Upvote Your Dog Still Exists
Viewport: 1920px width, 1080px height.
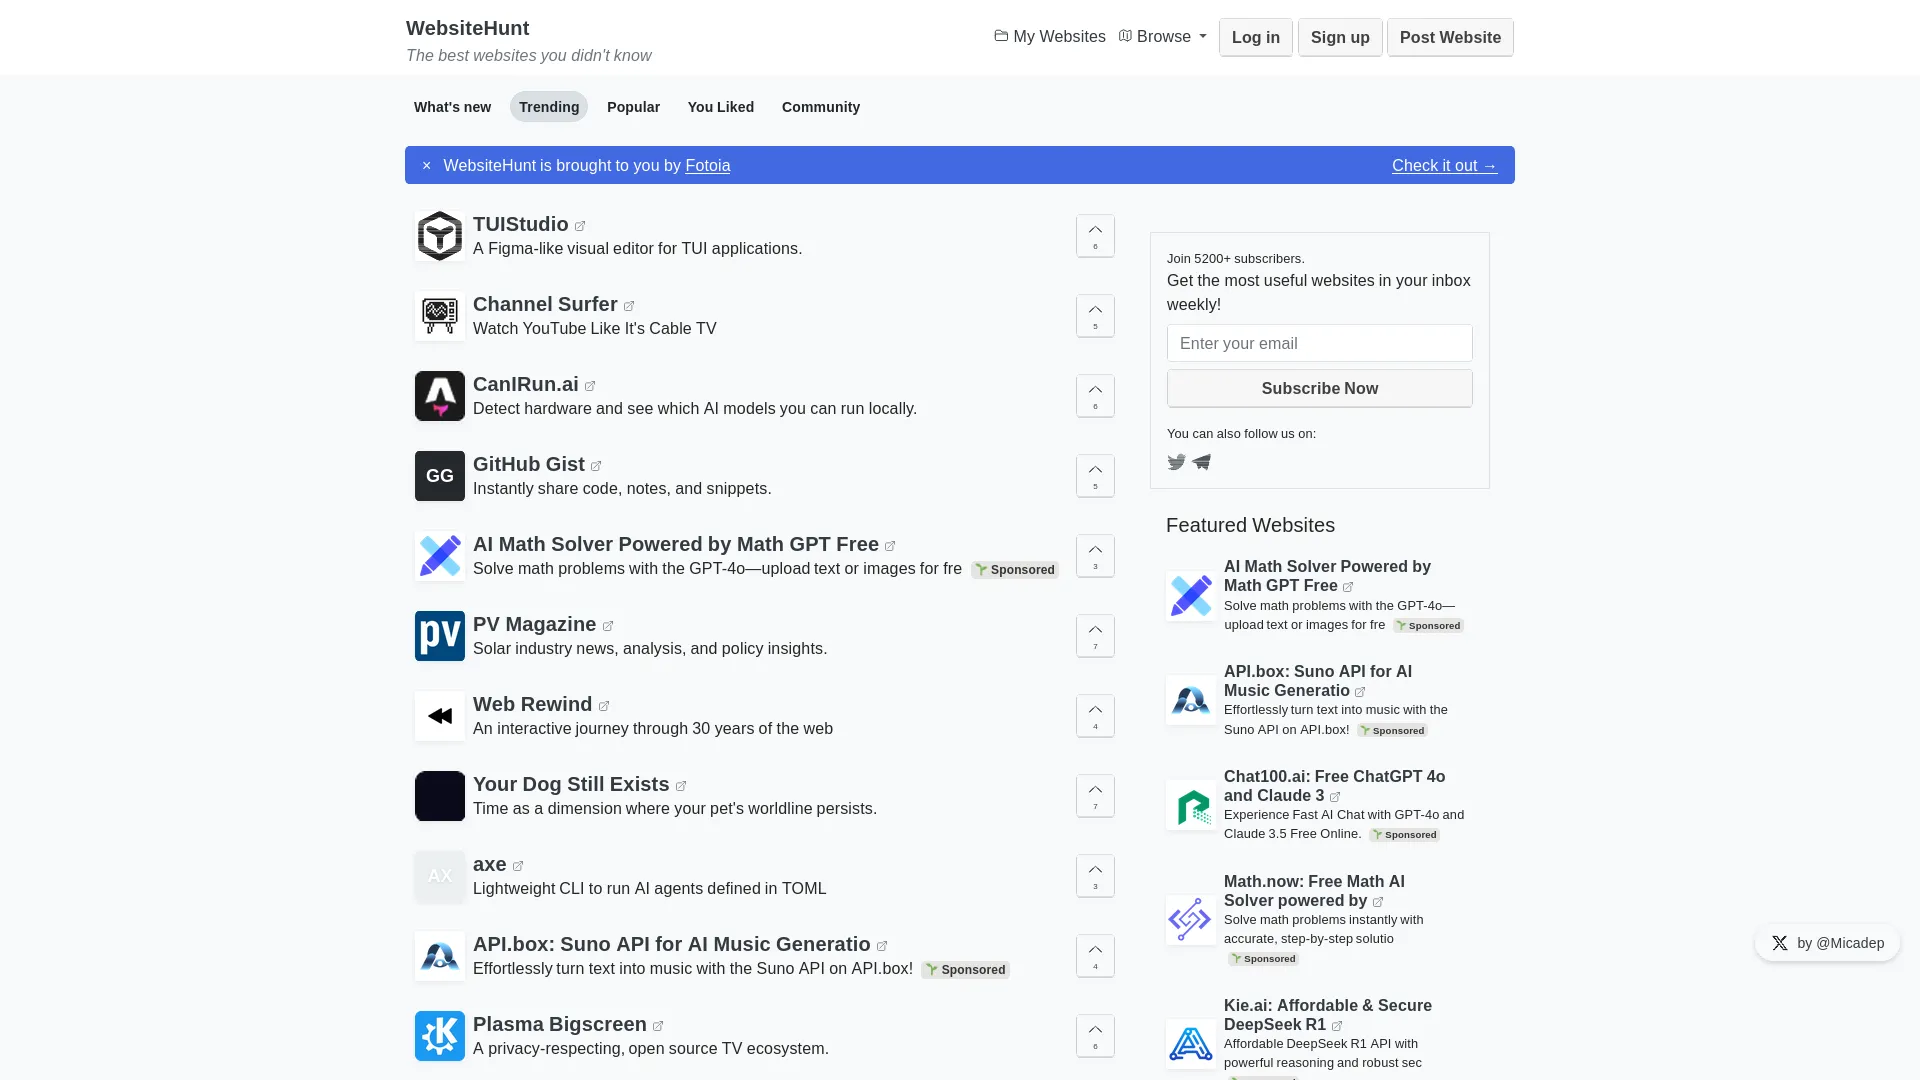pyautogui.click(x=1095, y=796)
